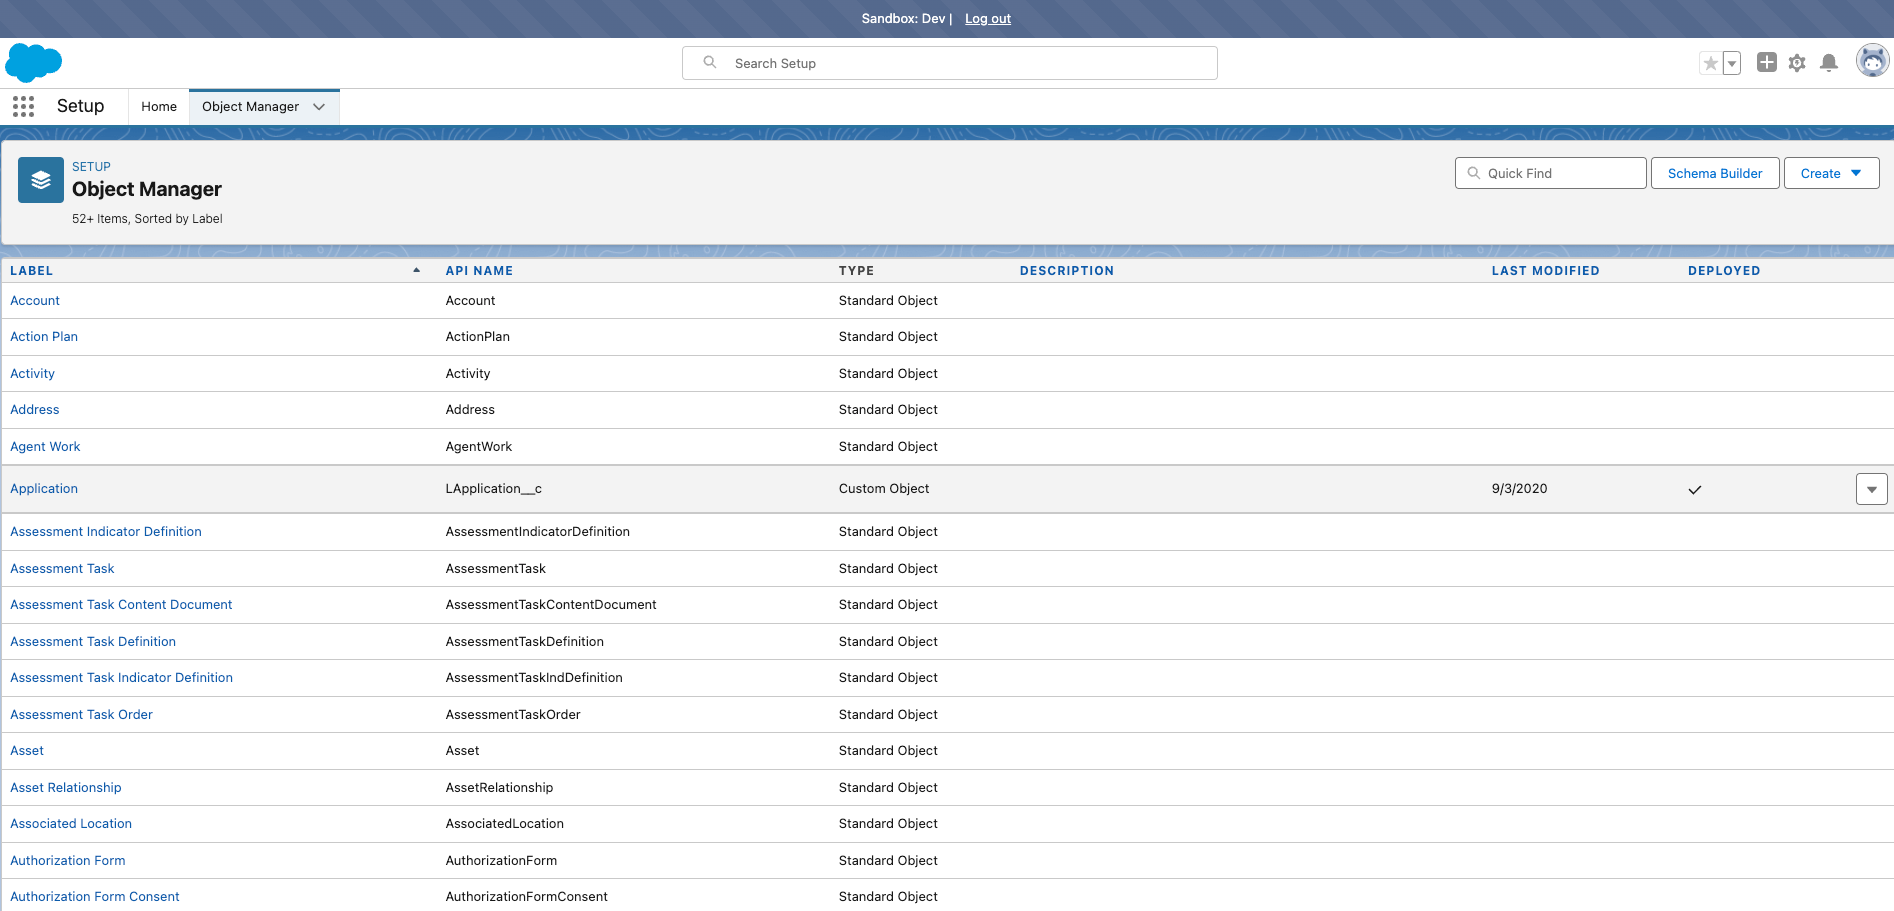Open the Application row actions dropdown

pyautogui.click(x=1872, y=489)
